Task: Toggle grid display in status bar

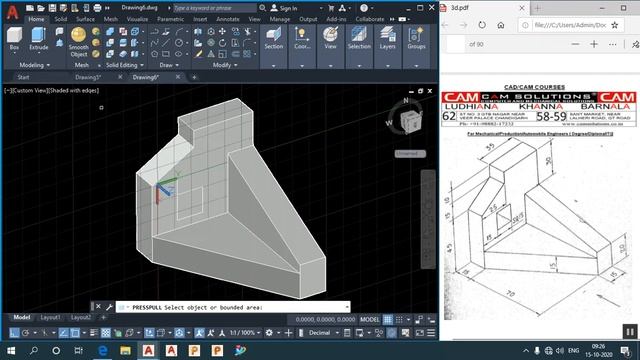Action: click(x=387, y=320)
